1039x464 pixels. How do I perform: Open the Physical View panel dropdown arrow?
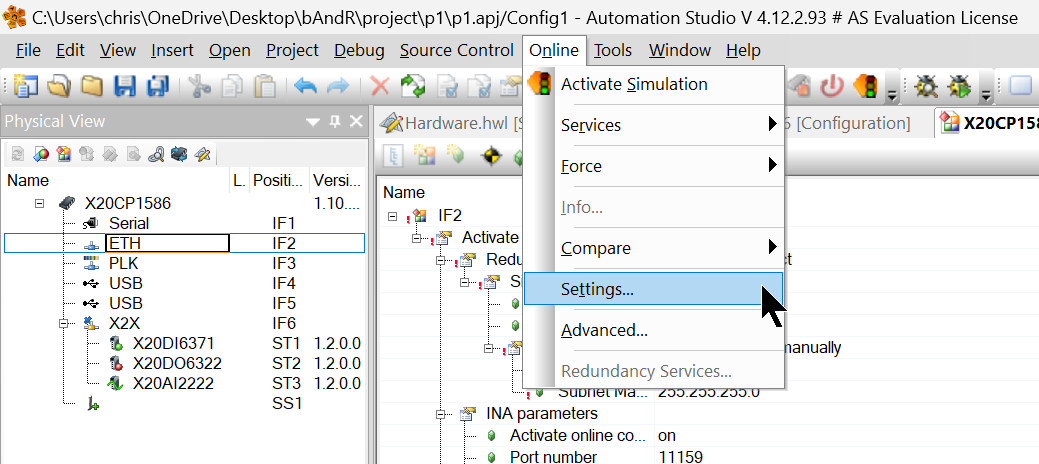tap(313, 122)
